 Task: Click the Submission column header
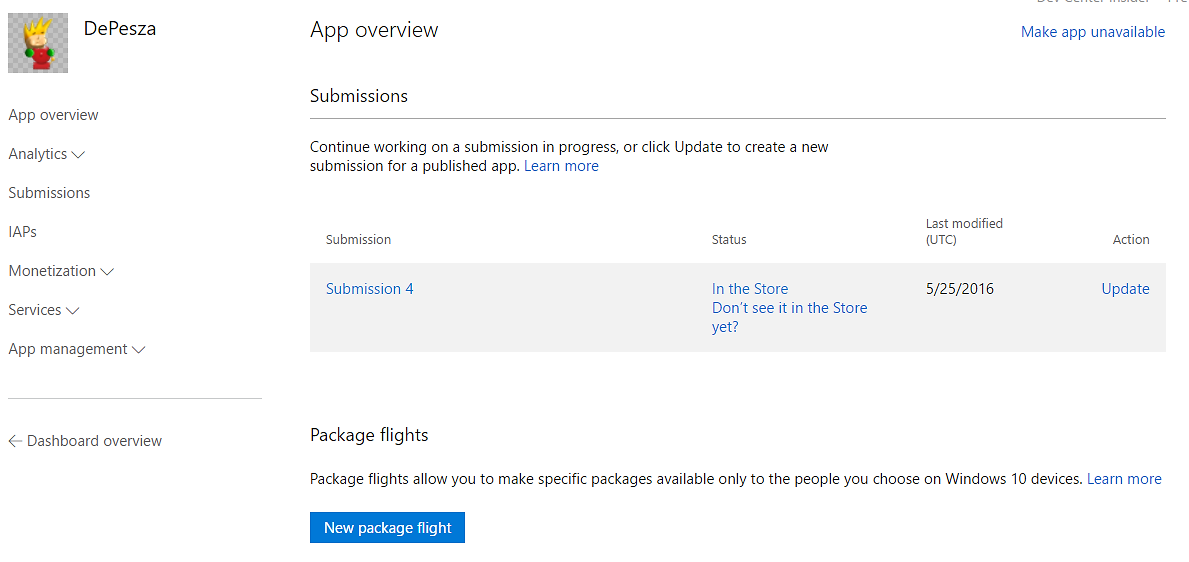pyautogui.click(x=359, y=240)
